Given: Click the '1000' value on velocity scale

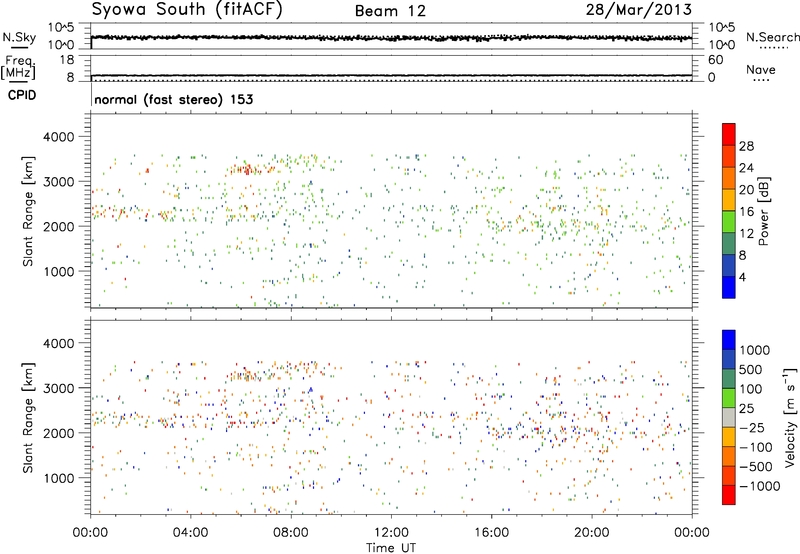Looking at the screenshot, I should [755, 350].
